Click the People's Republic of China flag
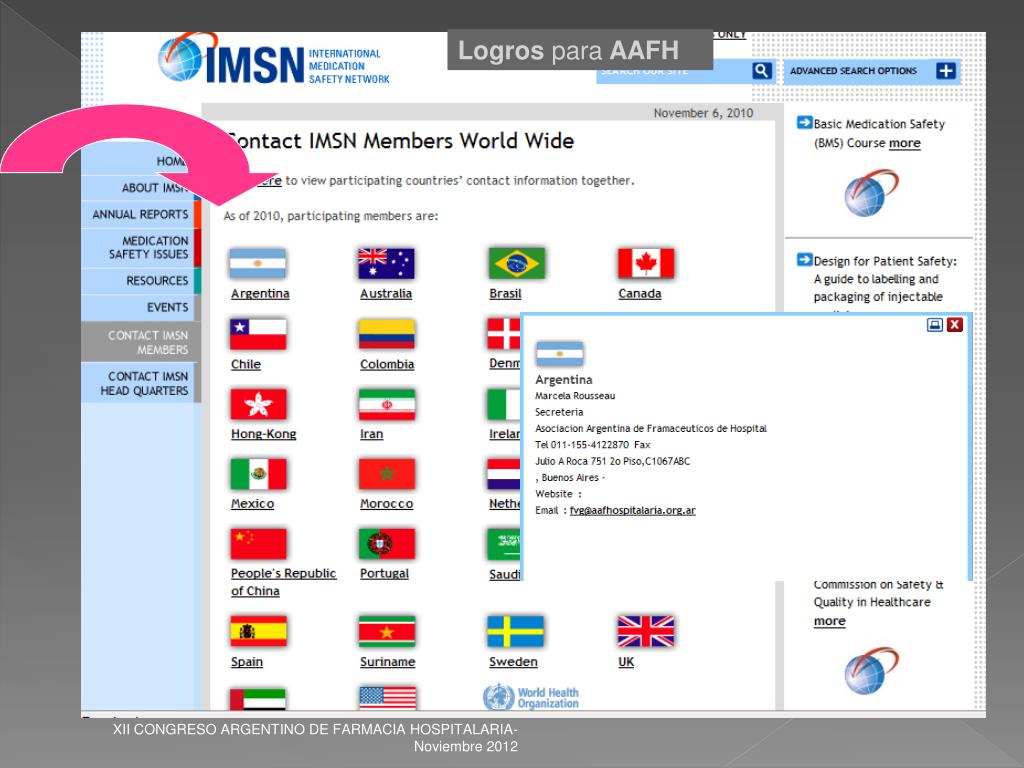 click(258, 544)
